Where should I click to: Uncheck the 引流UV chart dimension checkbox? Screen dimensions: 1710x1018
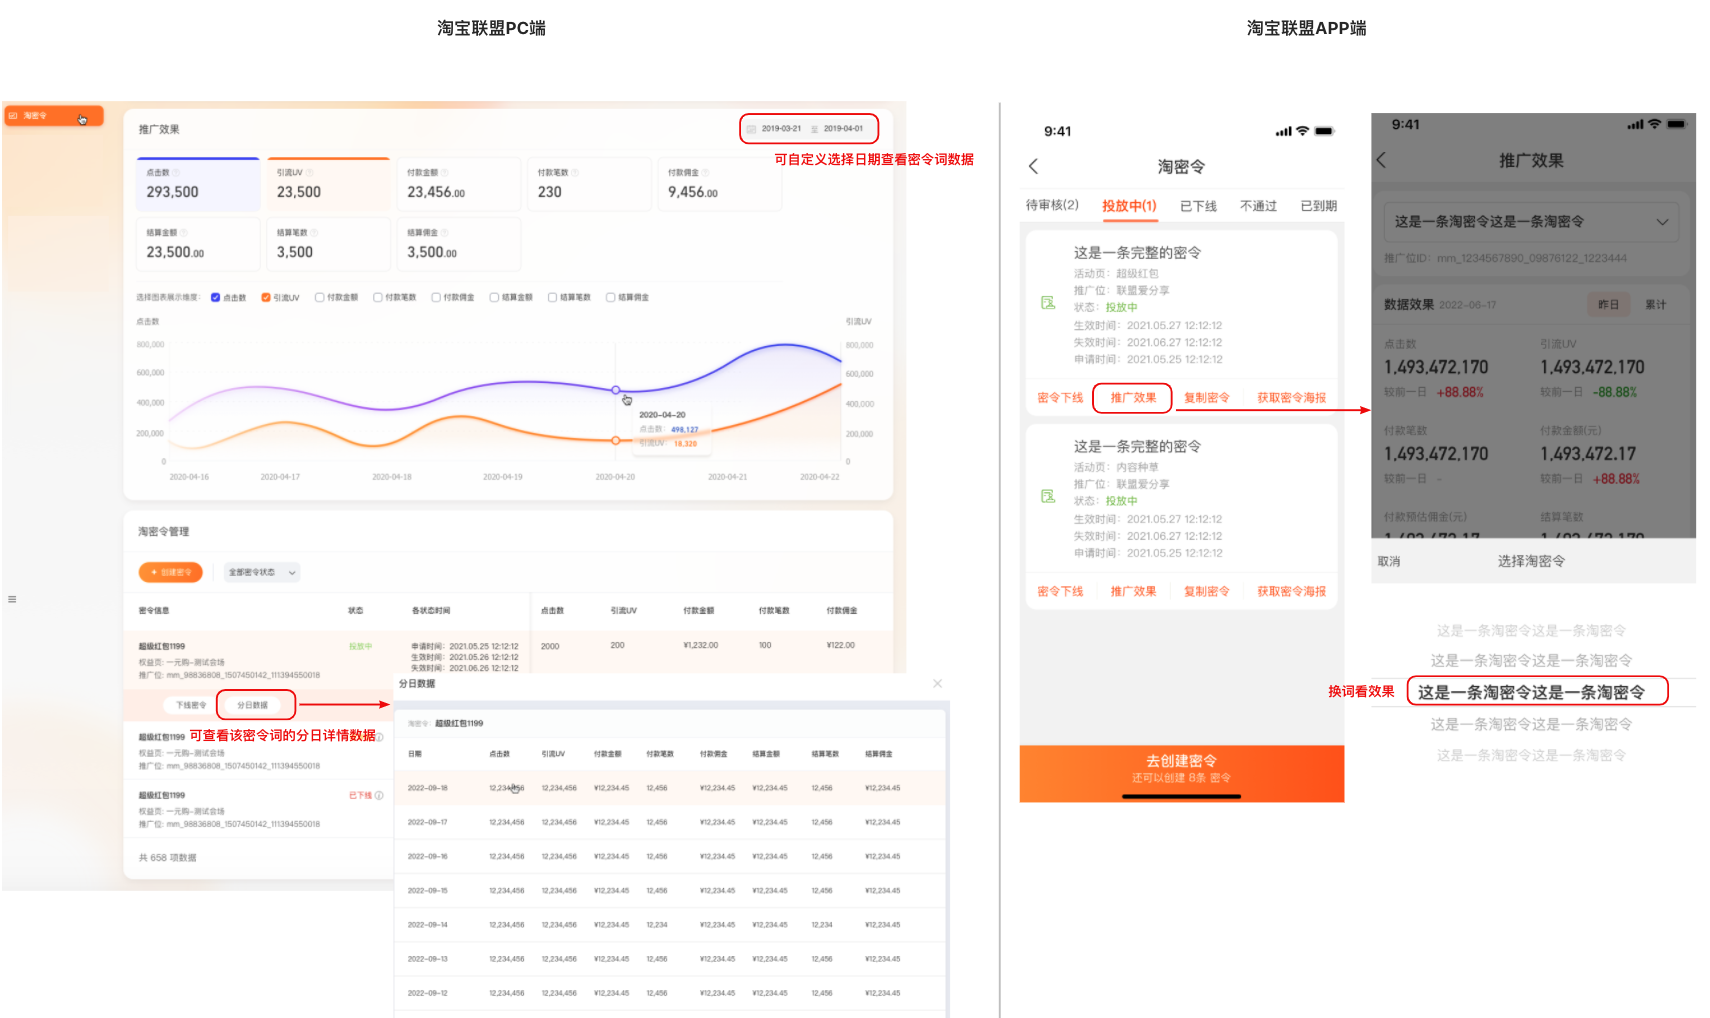coord(266,297)
